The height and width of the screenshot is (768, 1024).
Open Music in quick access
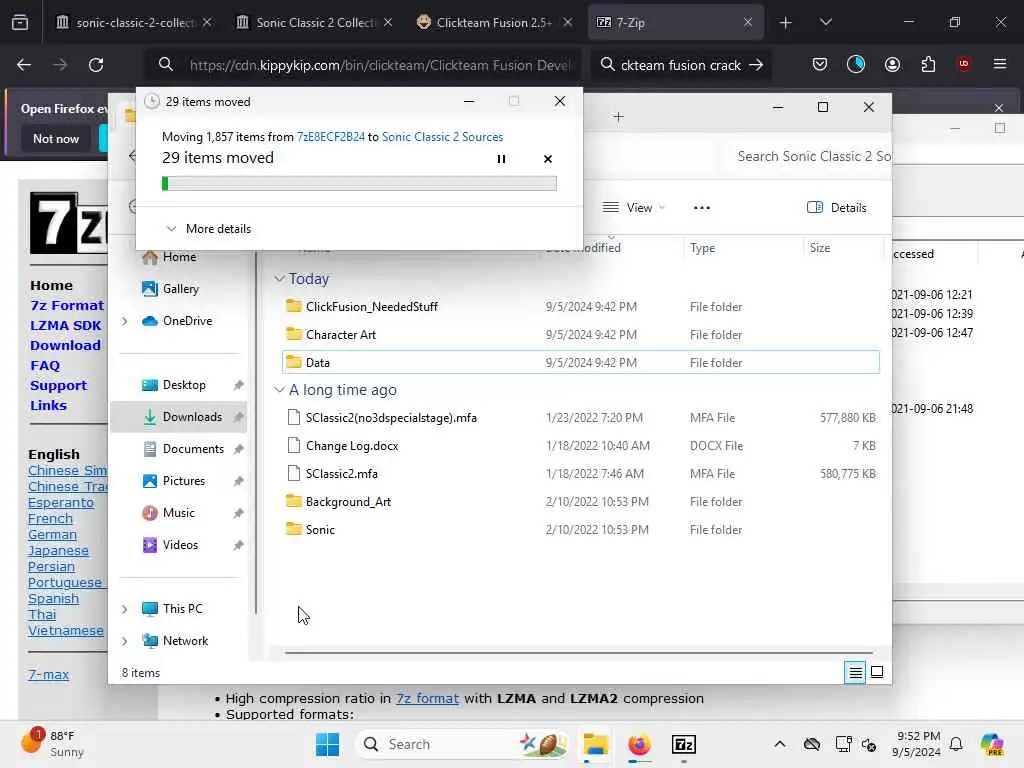tap(178, 513)
